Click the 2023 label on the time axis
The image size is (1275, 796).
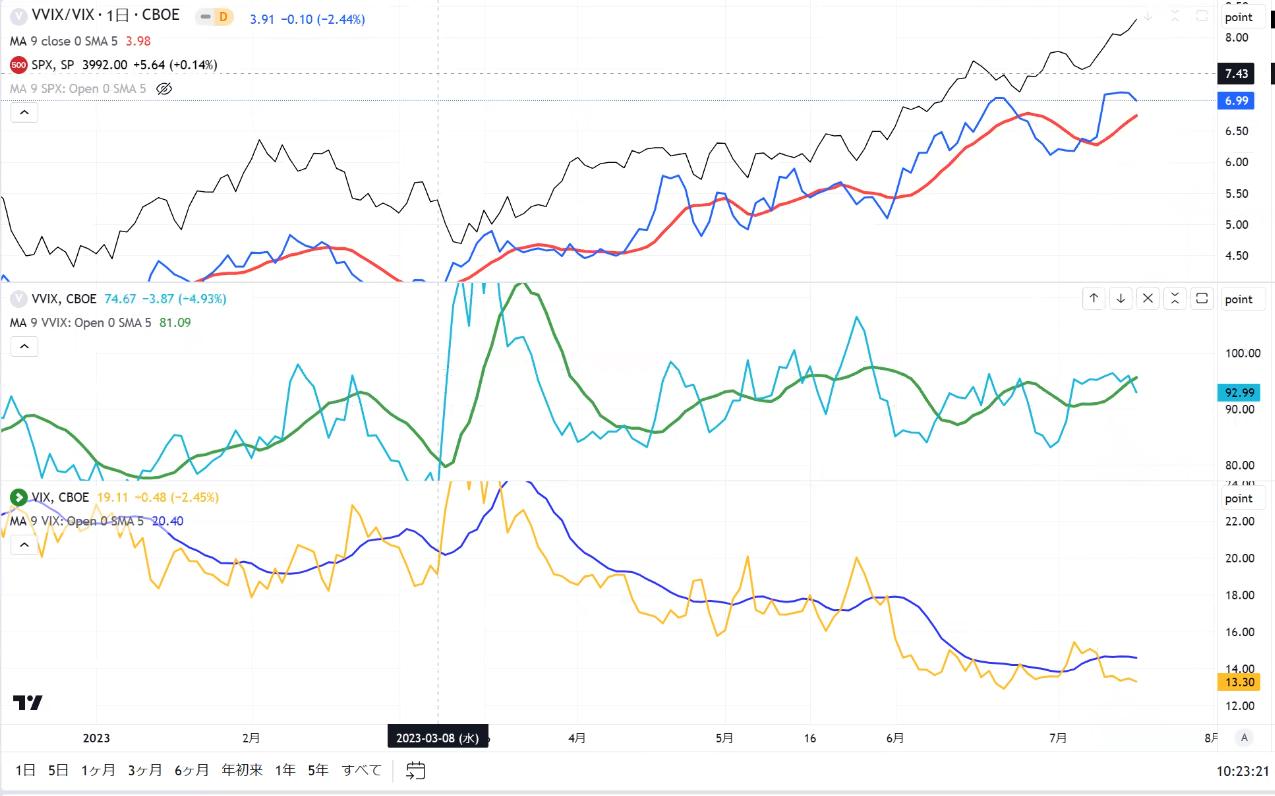pos(96,738)
